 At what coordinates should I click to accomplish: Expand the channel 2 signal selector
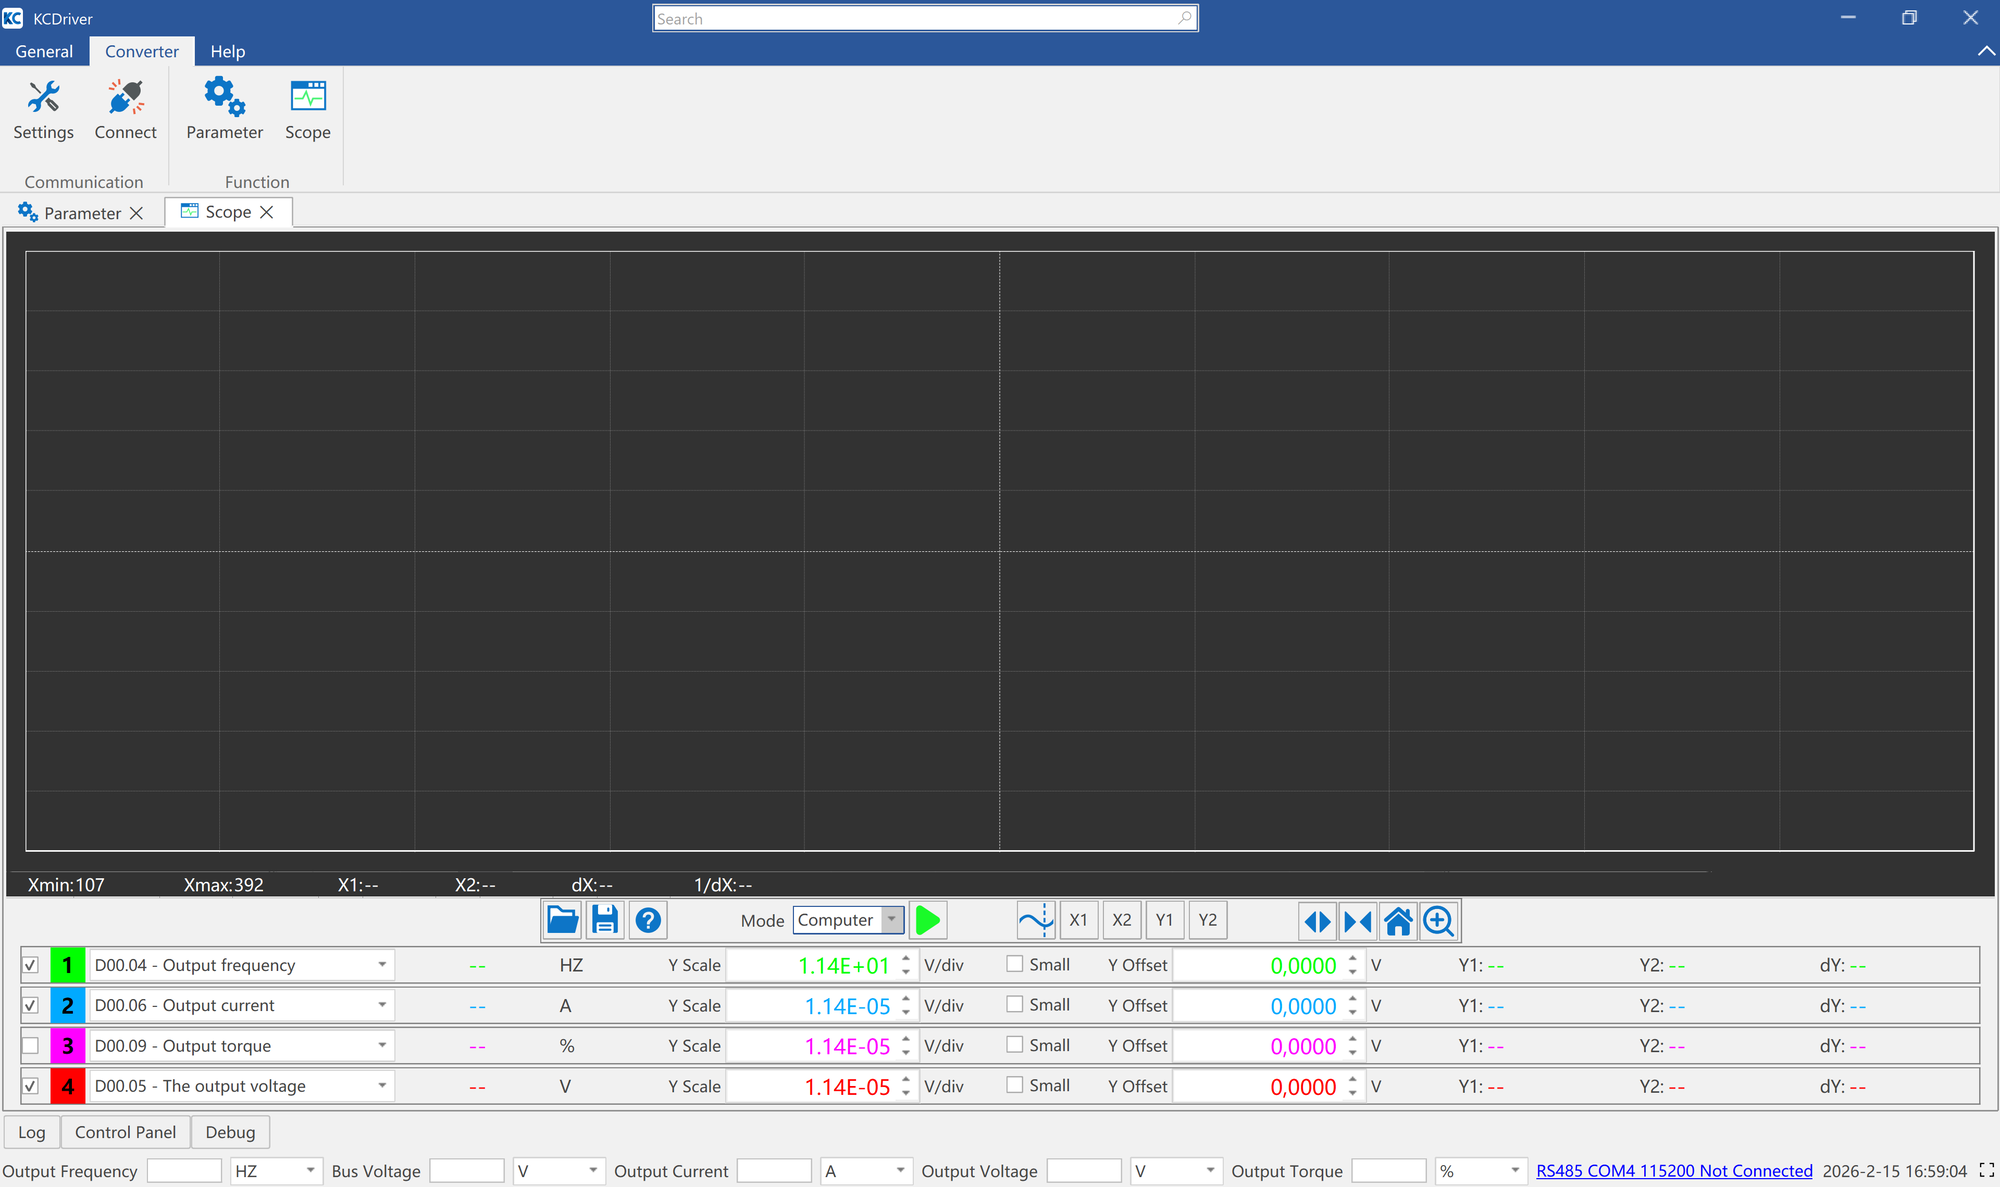click(x=382, y=1004)
